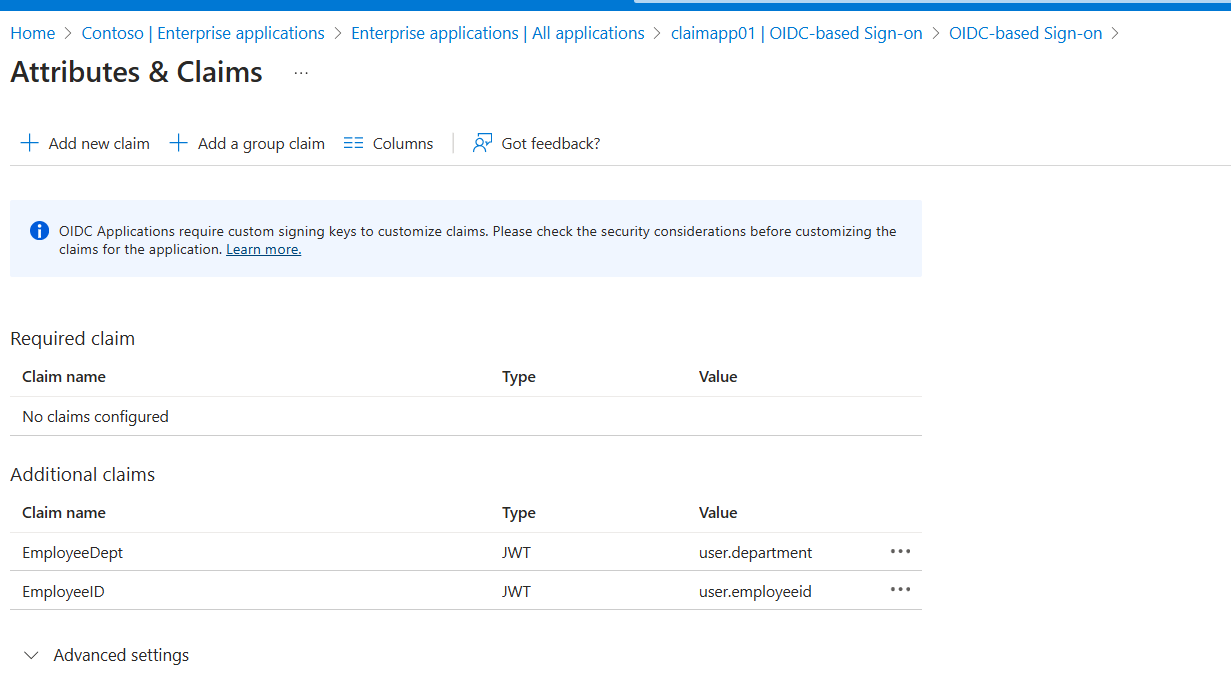
Task: Open the claimapp01 | OIDC-based Sign-on breadcrumb
Action: (x=796, y=33)
